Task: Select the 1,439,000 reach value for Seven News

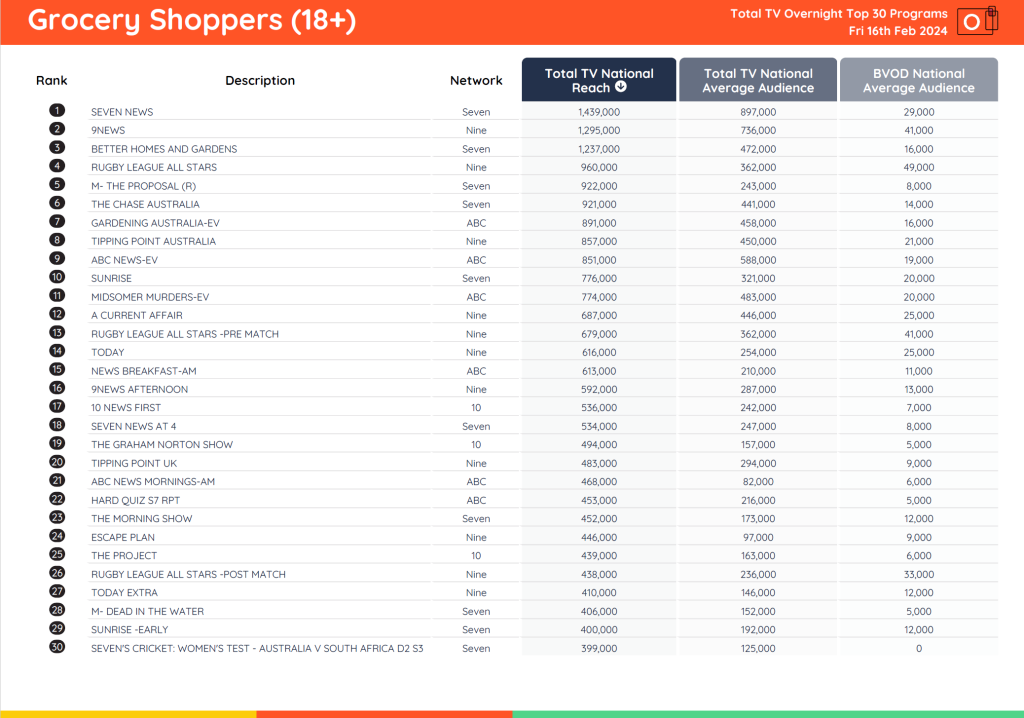Action: [x=598, y=112]
